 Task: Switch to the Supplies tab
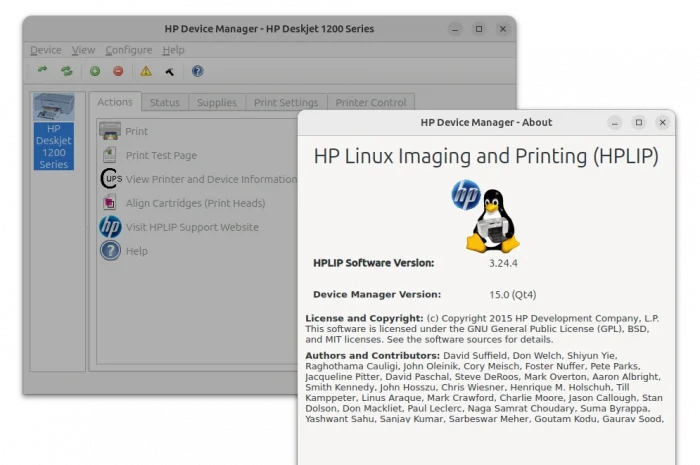point(217,102)
